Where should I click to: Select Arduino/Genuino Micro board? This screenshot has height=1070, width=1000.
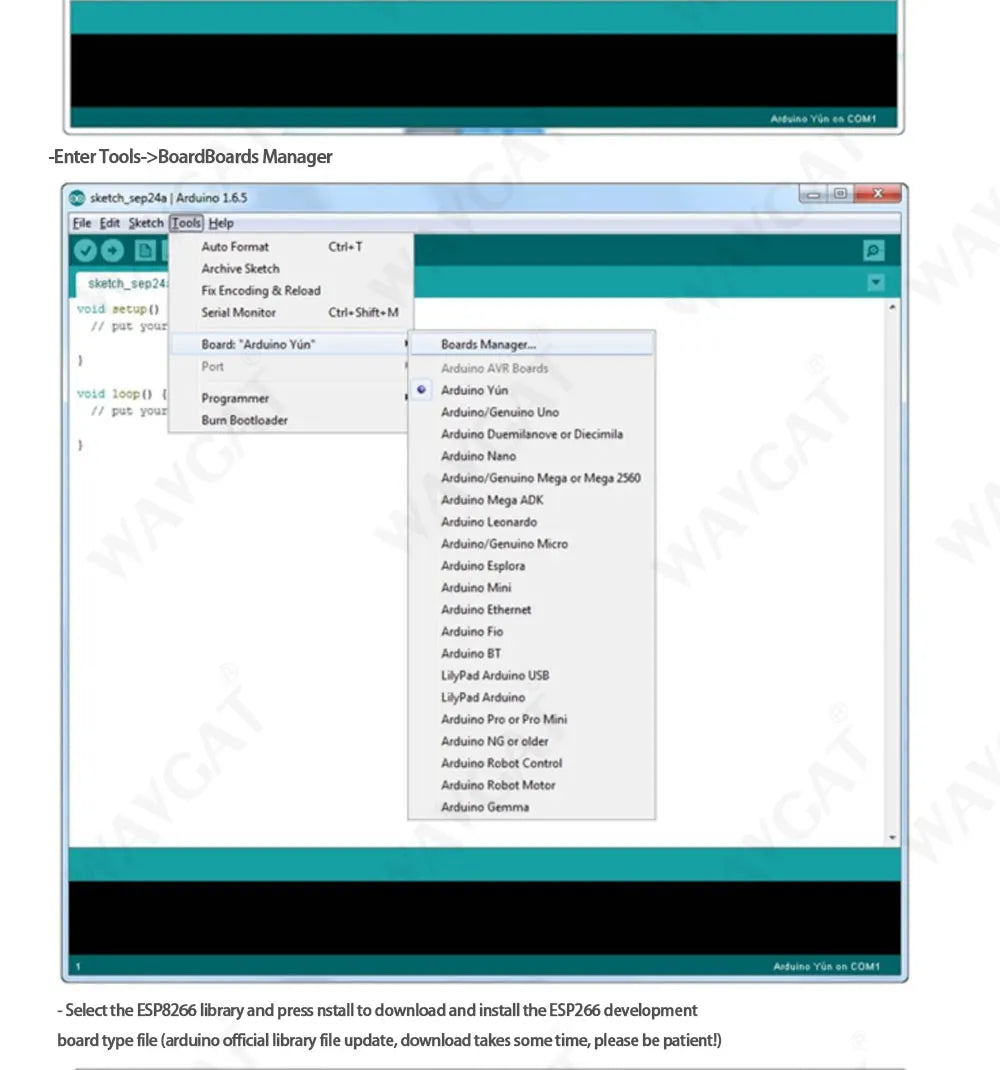tap(531, 544)
